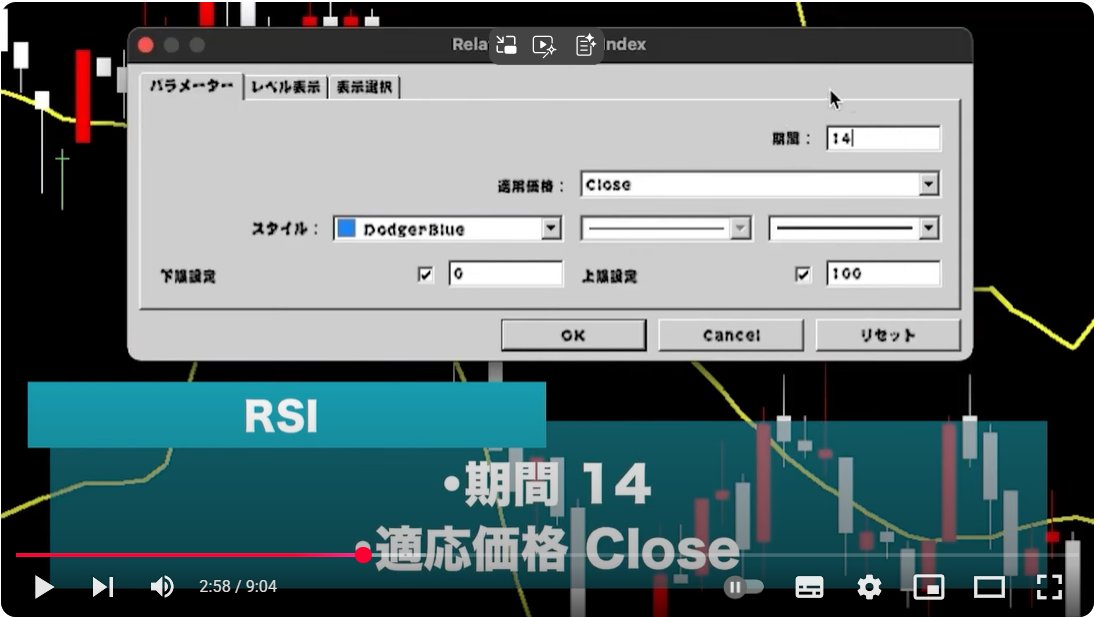
Task: Switch to theater mode
Action: (x=987, y=588)
